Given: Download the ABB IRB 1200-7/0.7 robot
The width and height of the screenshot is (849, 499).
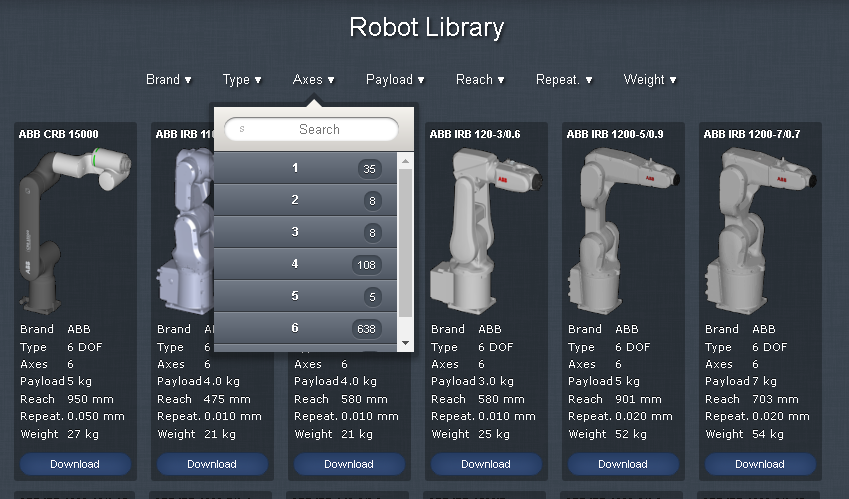Looking at the screenshot, I should click(x=760, y=464).
